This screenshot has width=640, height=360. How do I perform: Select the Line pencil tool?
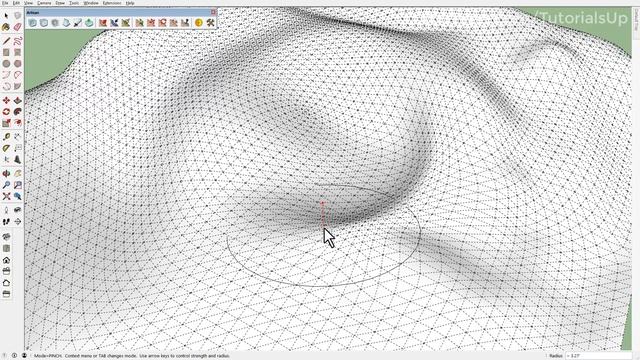point(6,41)
